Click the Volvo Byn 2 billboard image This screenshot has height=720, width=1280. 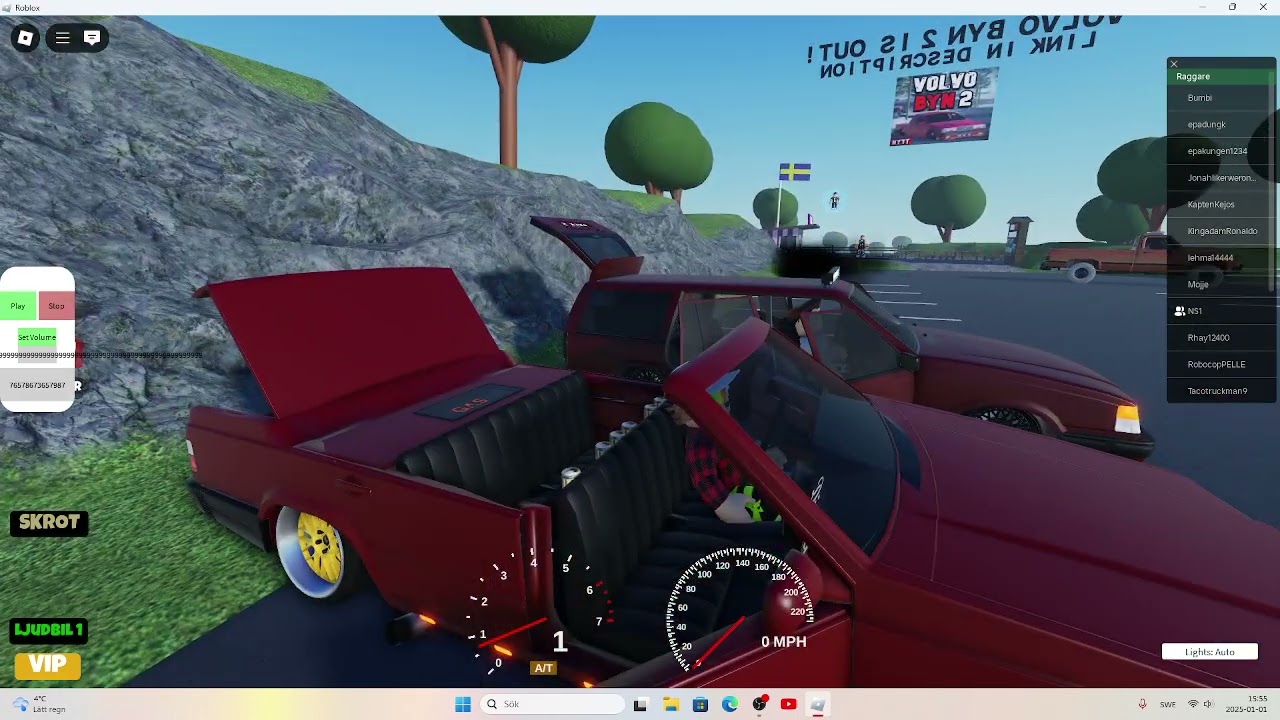click(943, 106)
